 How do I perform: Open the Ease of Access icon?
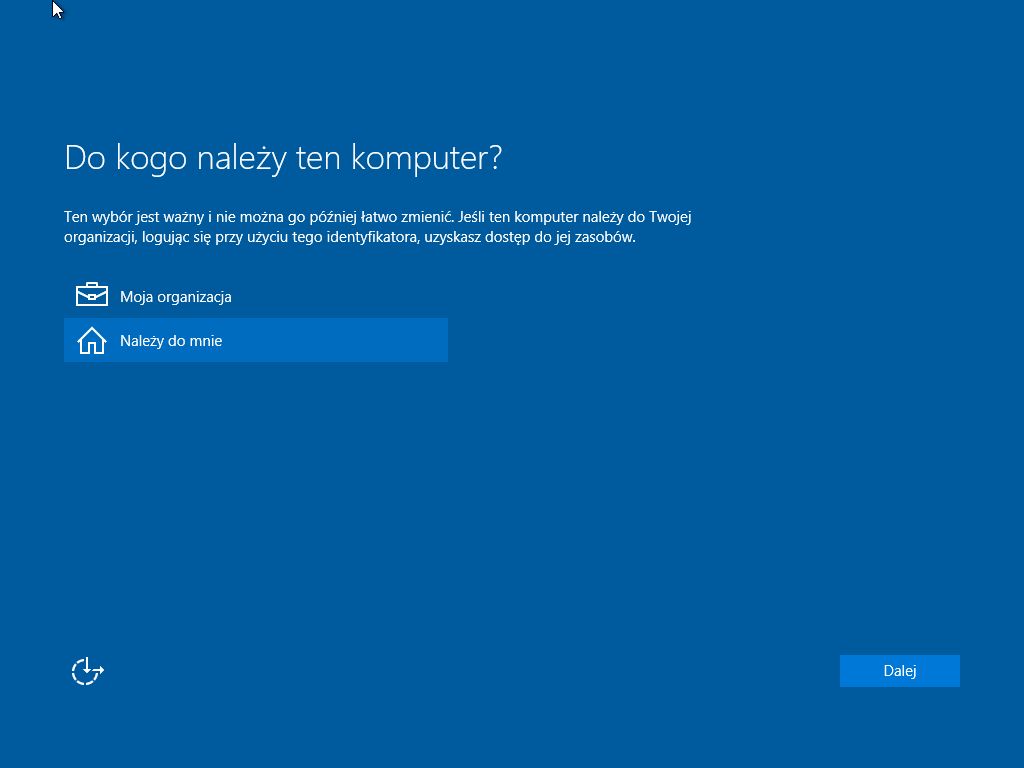click(x=88, y=671)
